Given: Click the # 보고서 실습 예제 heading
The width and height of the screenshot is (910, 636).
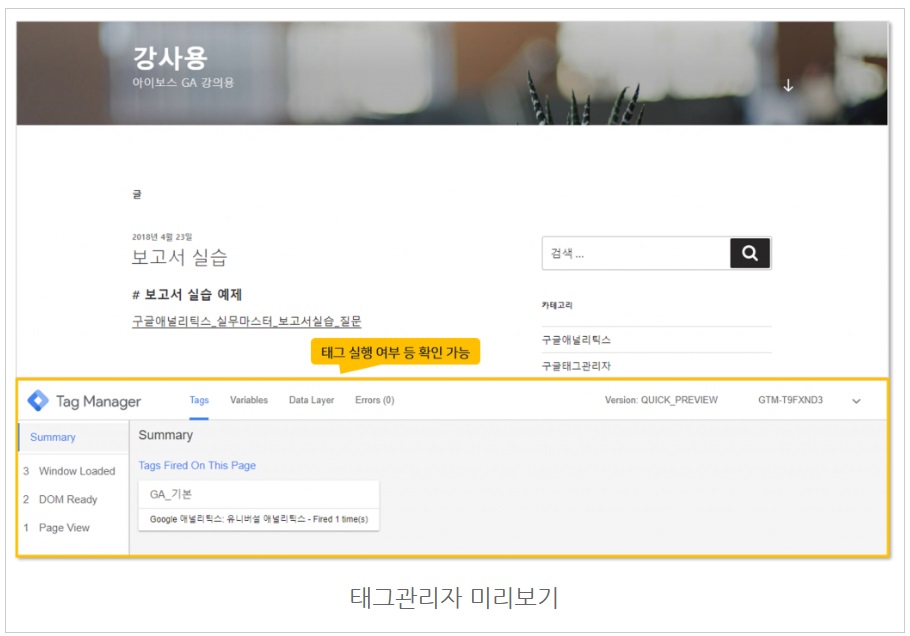Looking at the screenshot, I should pos(187,294).
